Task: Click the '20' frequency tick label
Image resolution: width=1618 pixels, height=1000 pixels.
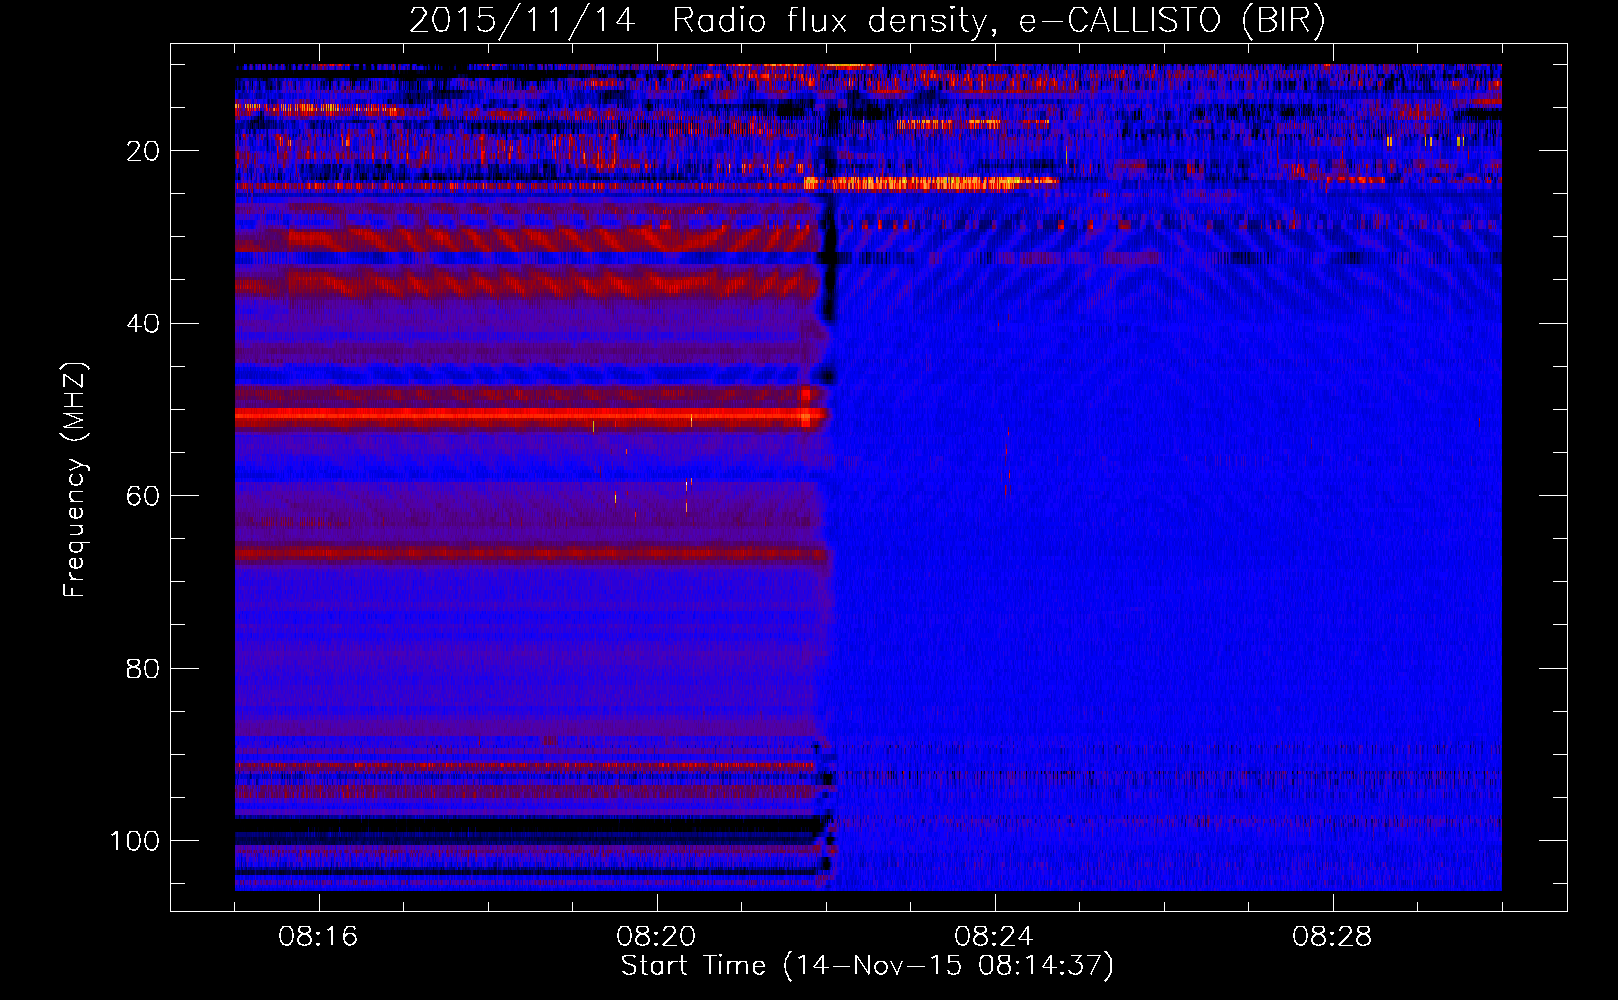Action: coord(143,151)
